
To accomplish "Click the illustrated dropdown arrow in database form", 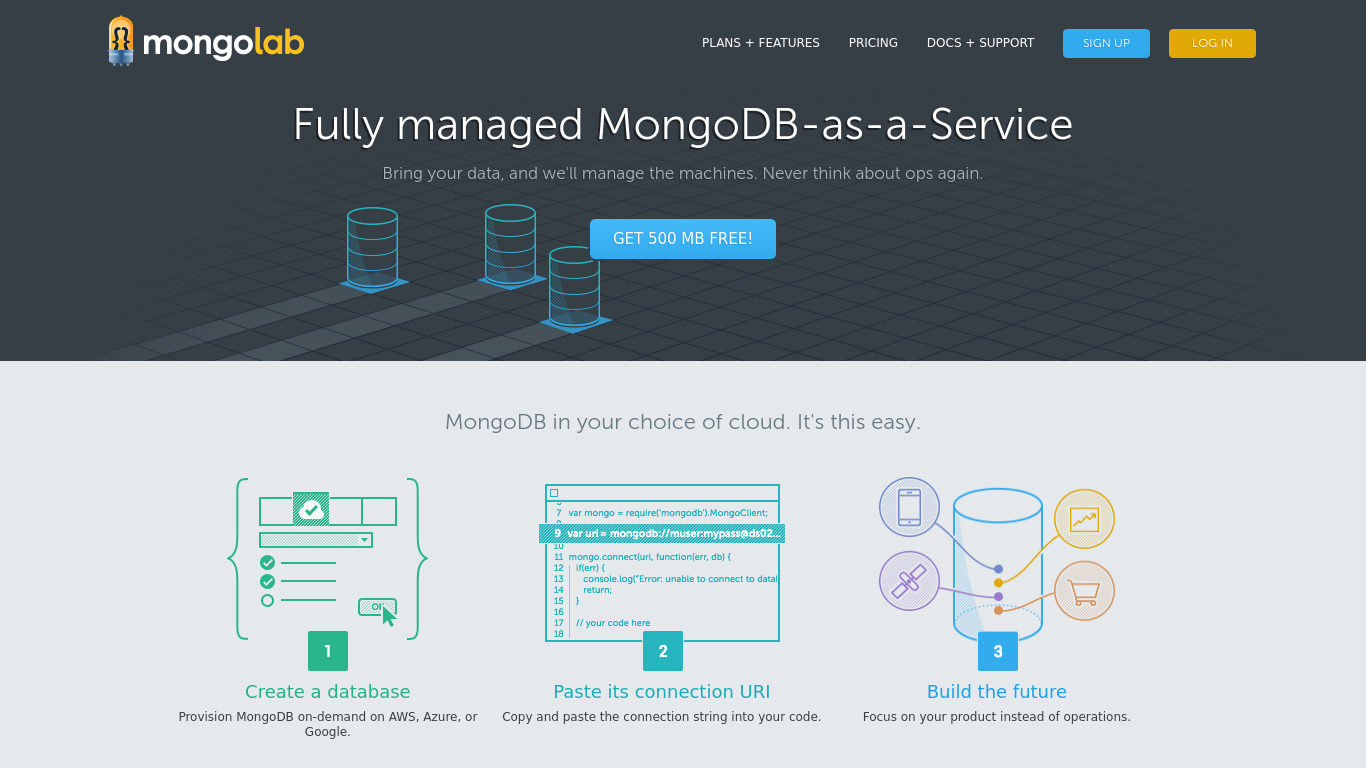I will [365, 540].
